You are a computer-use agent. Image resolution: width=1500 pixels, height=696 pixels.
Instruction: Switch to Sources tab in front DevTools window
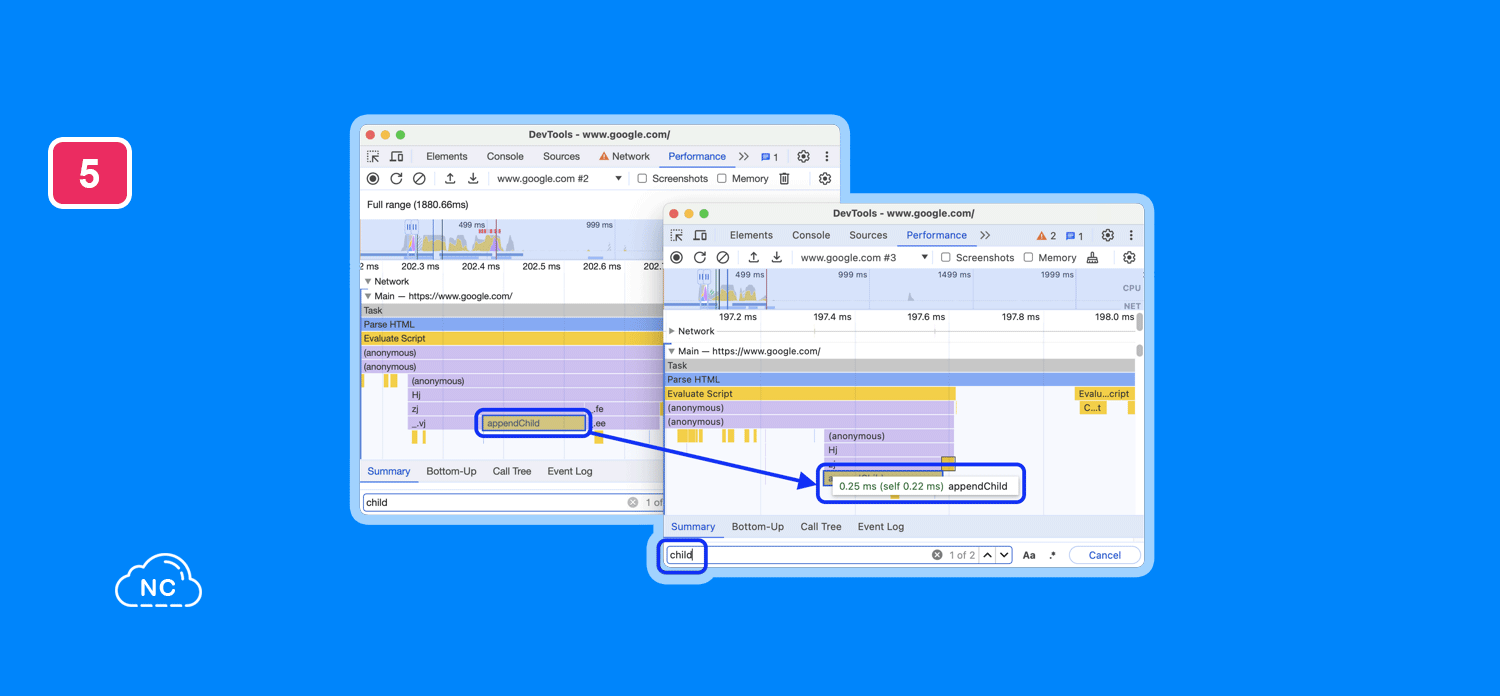pos(868,236)
